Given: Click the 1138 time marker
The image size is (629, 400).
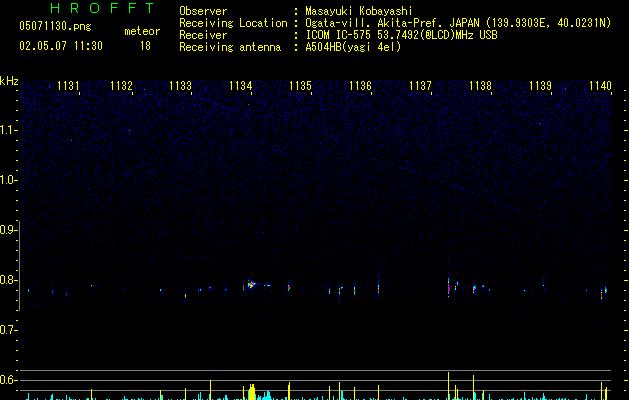Looking at the screenshot, I should [480, 86].
